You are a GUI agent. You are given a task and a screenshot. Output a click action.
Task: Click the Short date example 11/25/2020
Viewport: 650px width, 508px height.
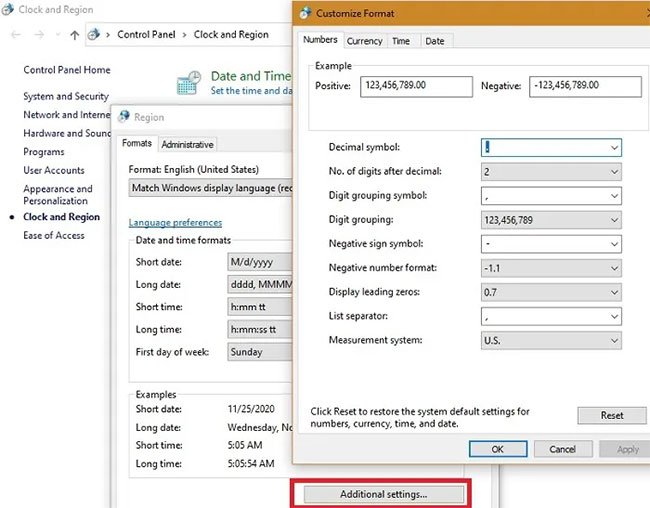[x=251, y=409]
